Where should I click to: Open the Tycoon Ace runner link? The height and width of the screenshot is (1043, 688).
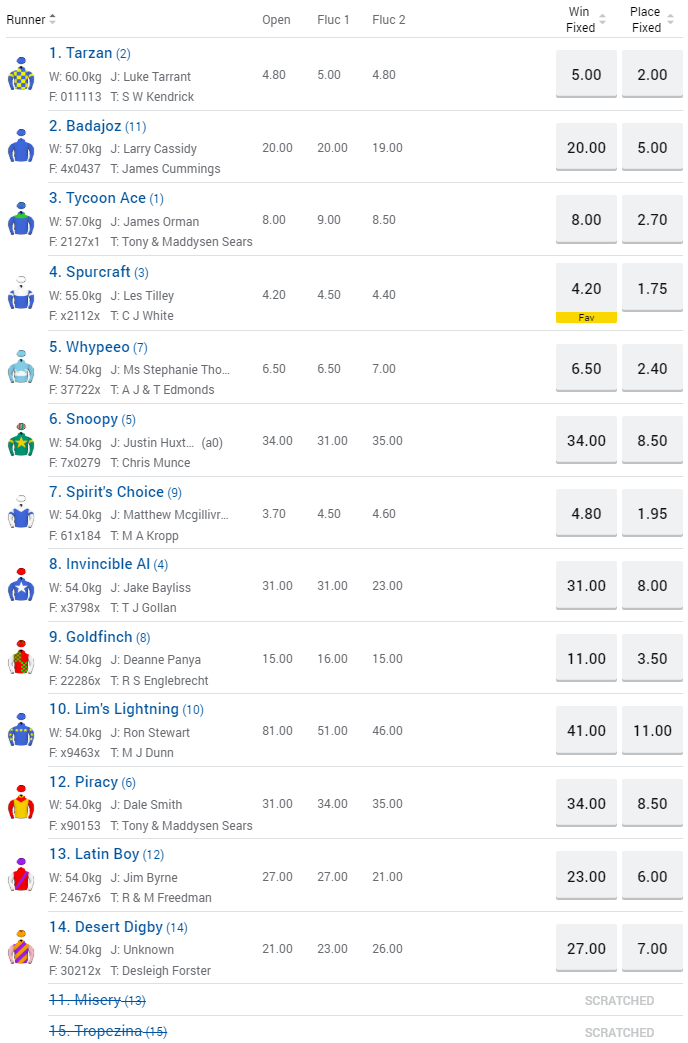click(x=106, y=198)
